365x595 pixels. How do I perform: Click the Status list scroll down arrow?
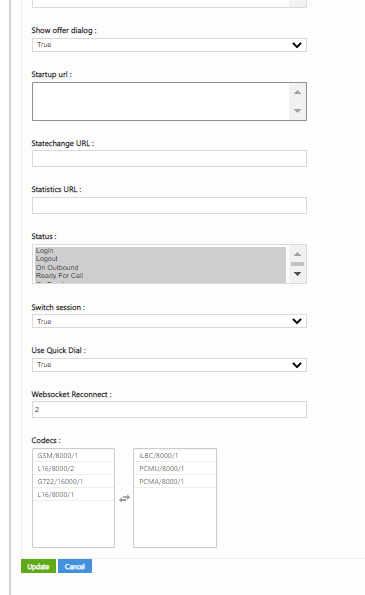coord(297,274)
